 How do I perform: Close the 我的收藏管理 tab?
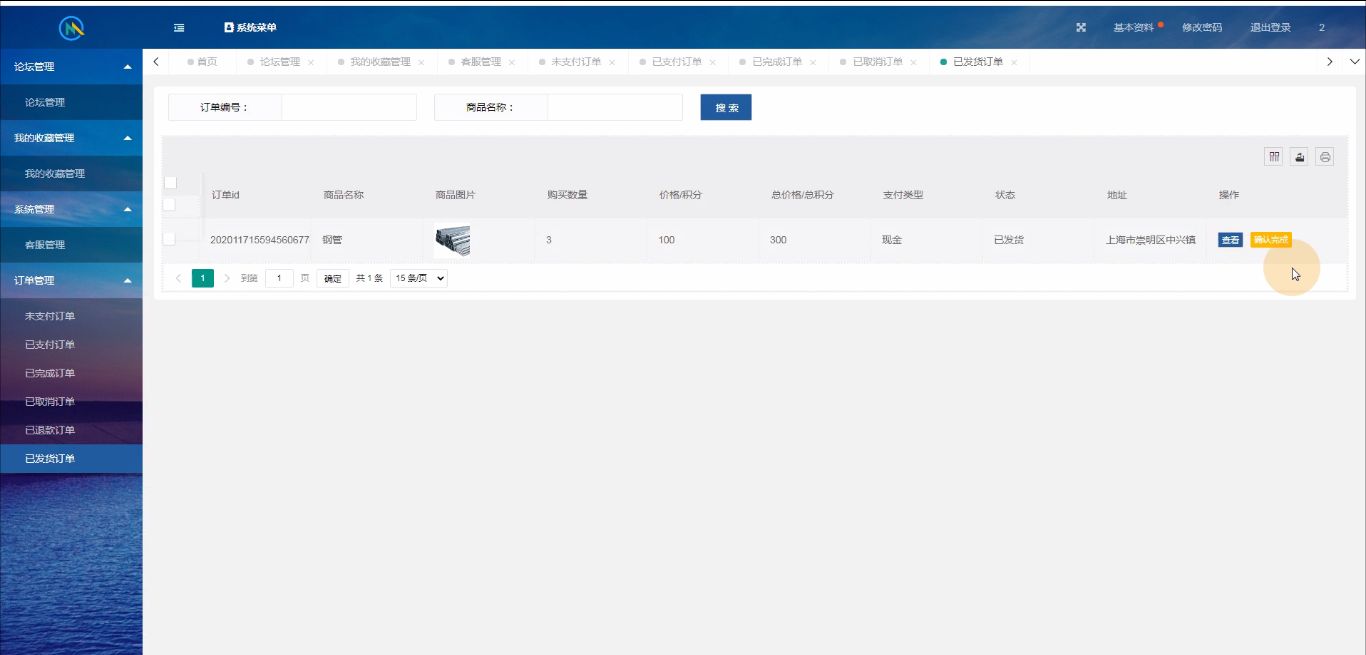[x=421, y=62]
